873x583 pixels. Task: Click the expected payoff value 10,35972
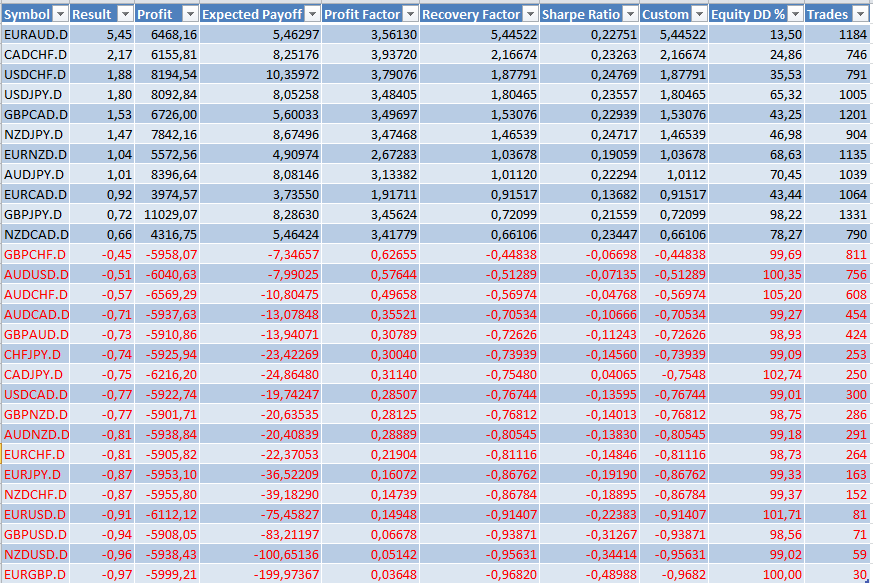pyautogui.click(x=292, y=75)
